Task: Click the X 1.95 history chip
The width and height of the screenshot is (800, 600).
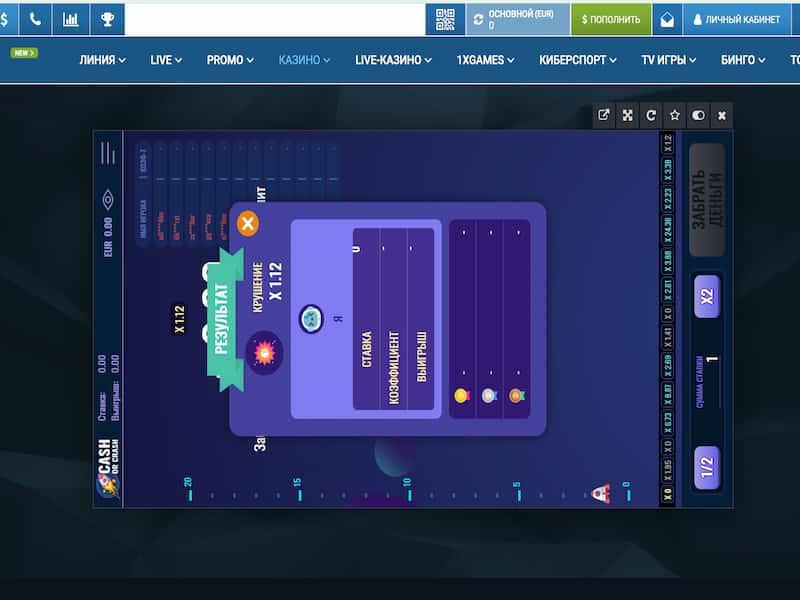Action: (667, 470)
